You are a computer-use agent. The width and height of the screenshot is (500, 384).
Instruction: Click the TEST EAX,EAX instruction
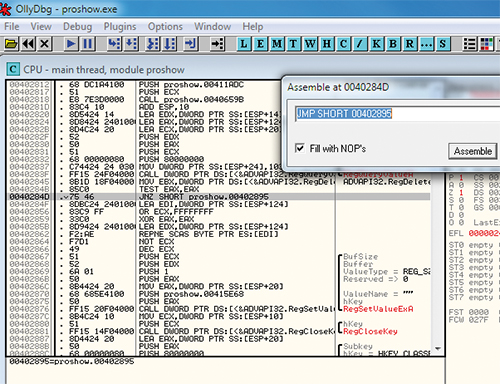[x=169, y=189]
